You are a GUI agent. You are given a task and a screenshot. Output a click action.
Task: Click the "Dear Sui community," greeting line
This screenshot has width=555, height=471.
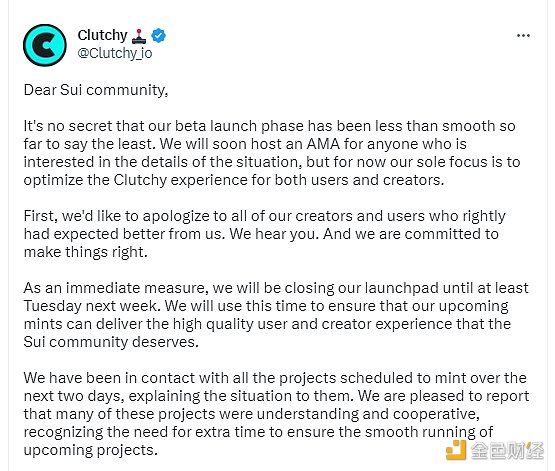tap(96, 90)
